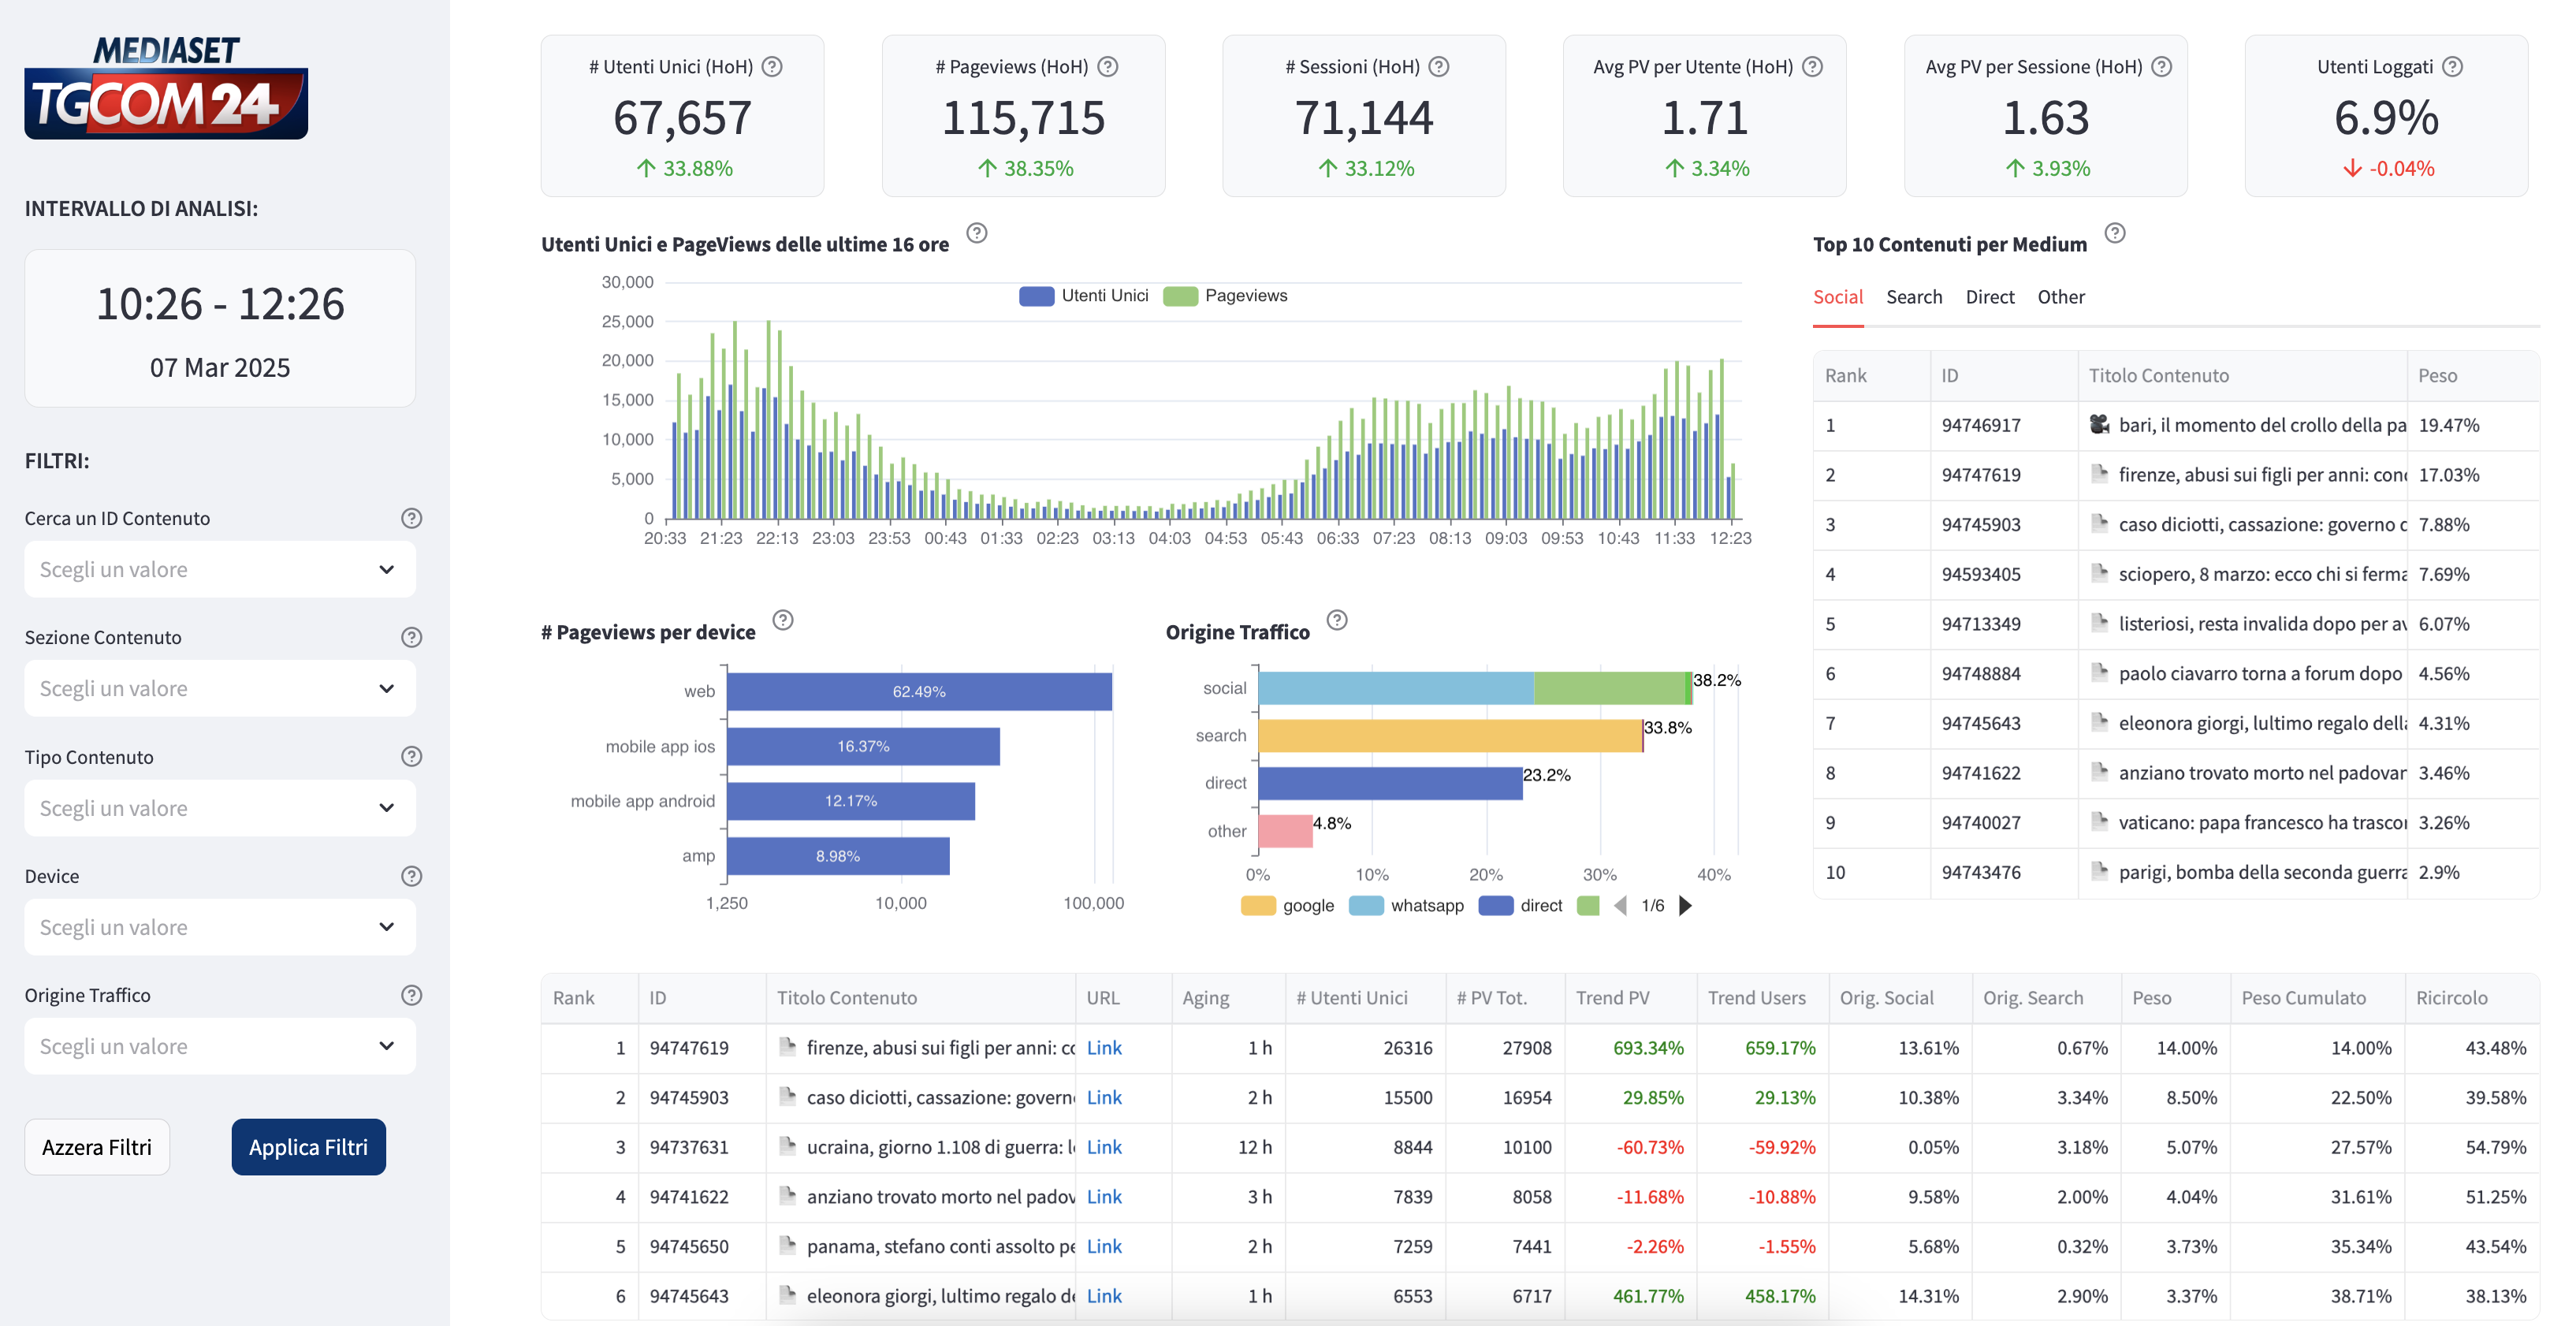
Task: Click video camera icon in rank 1 content row
Action: (x=2099, y=424)
